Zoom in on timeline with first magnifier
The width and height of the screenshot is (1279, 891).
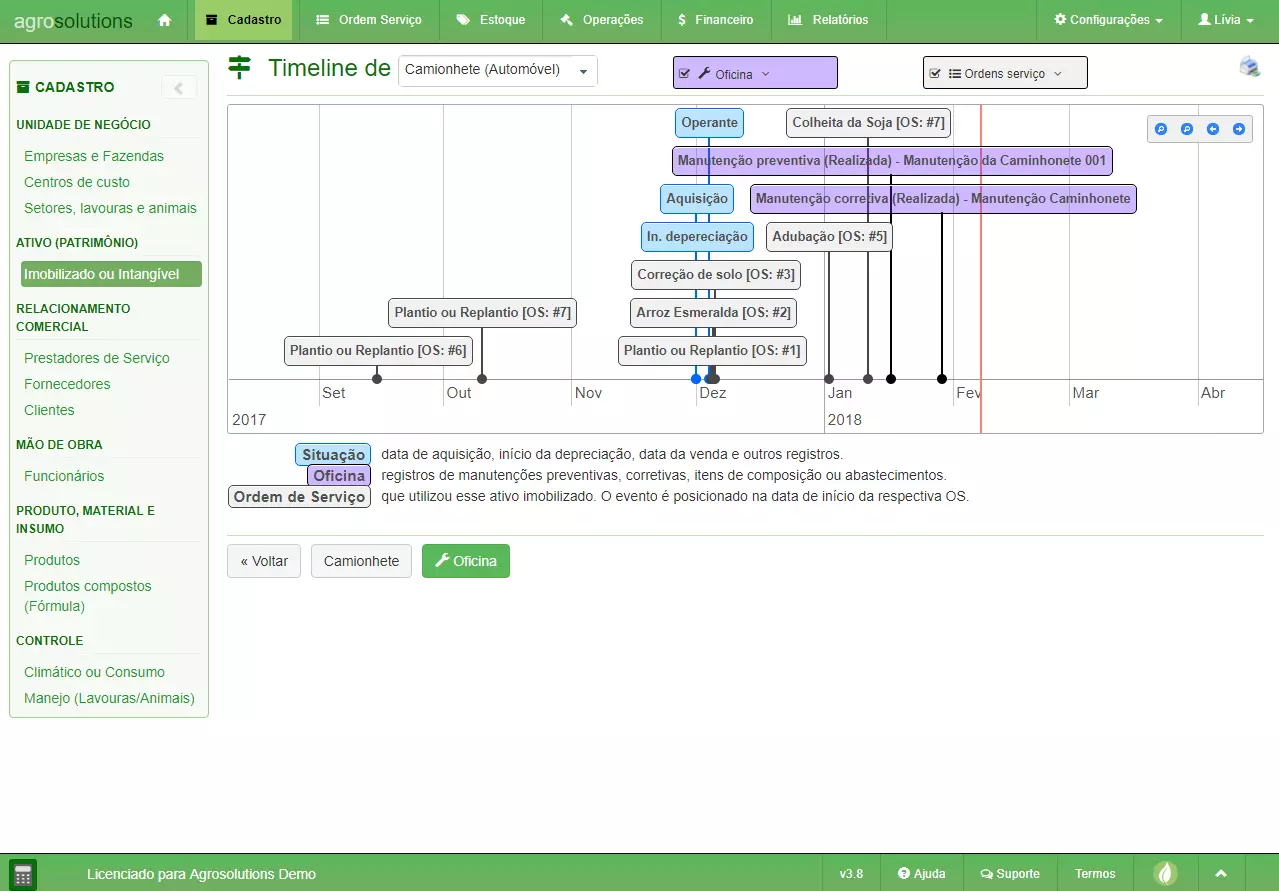[x=1161, y=129]
